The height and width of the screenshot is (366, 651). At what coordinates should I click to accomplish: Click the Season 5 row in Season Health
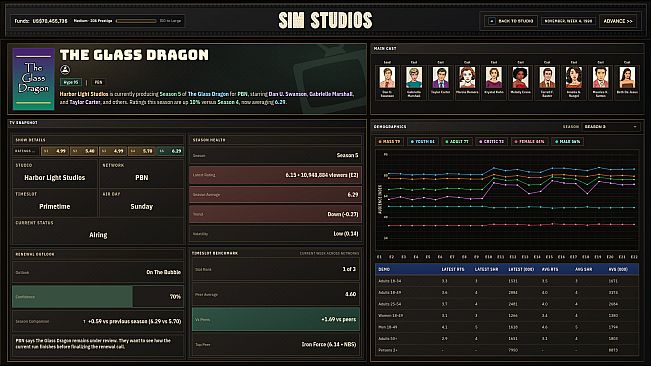(275, 155)
